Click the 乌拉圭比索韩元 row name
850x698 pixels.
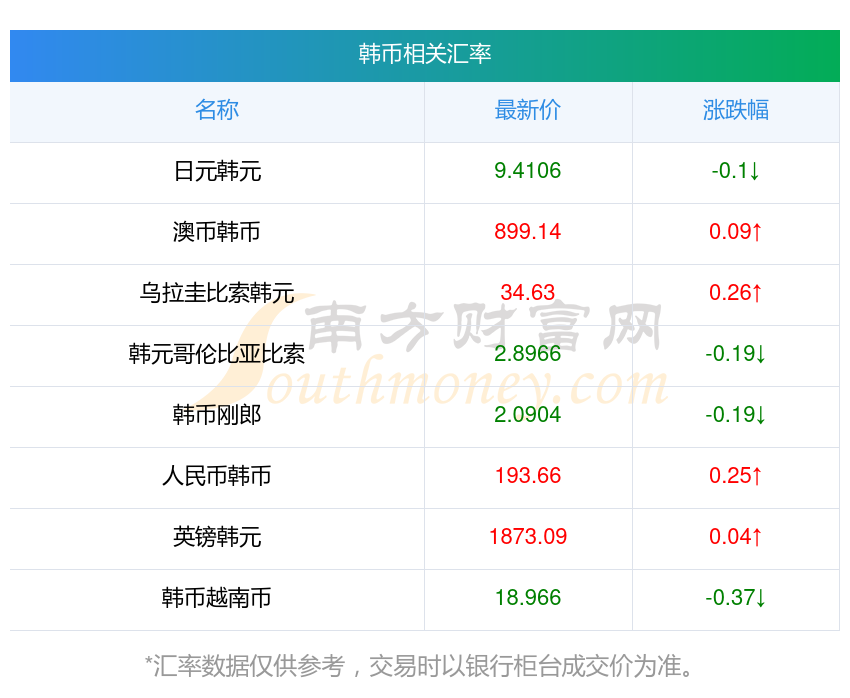(x=217, y=293)
